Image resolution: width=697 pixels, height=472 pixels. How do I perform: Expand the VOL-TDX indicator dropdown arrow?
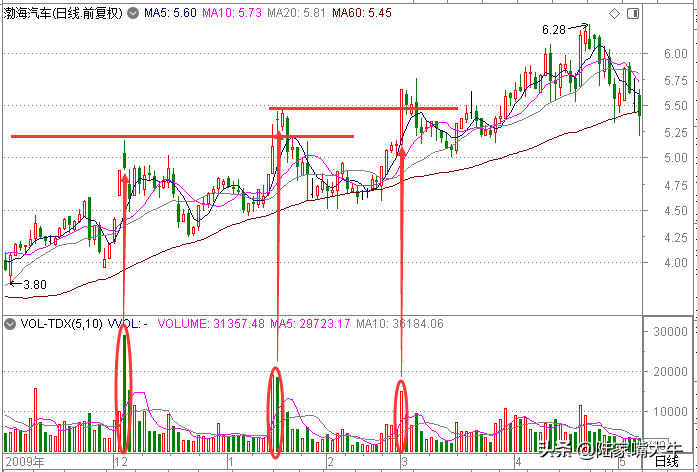[10, 324]
